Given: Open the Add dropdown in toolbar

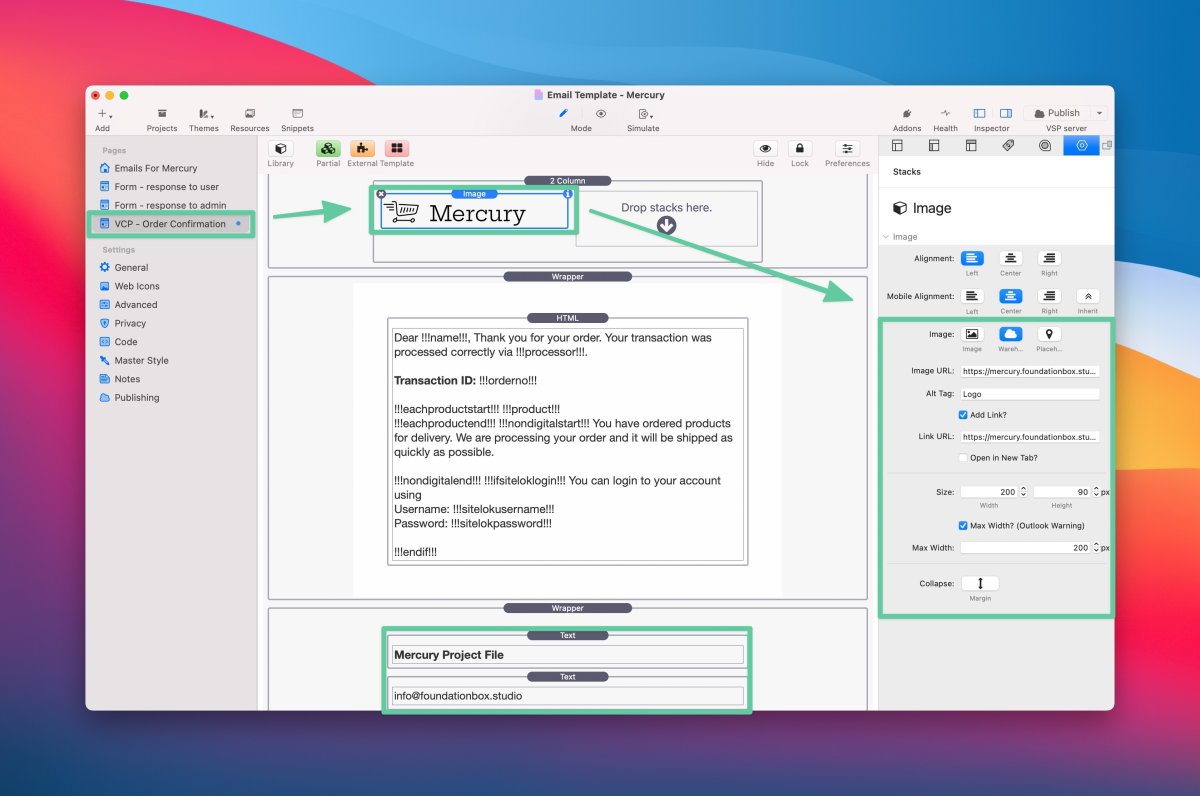Looking at the screenshot, I should (103, 114).
